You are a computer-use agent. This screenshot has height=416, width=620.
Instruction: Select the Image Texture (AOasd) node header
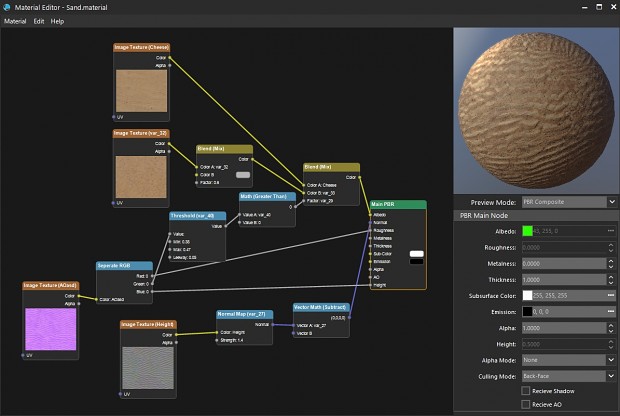click(51, 286)
